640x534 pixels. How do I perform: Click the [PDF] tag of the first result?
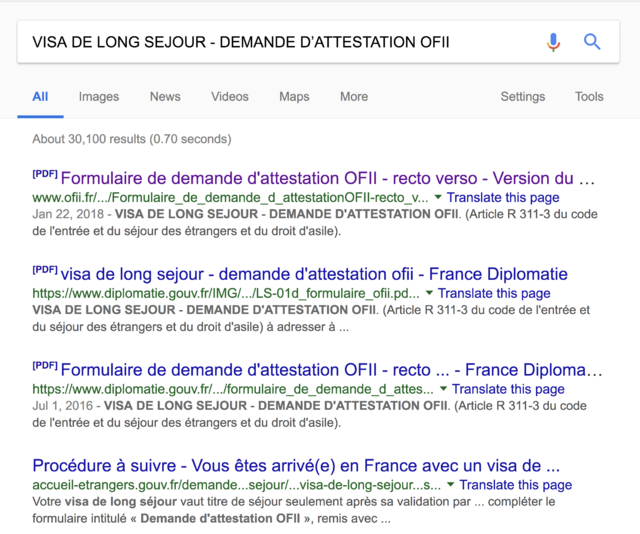click(45, 174)
